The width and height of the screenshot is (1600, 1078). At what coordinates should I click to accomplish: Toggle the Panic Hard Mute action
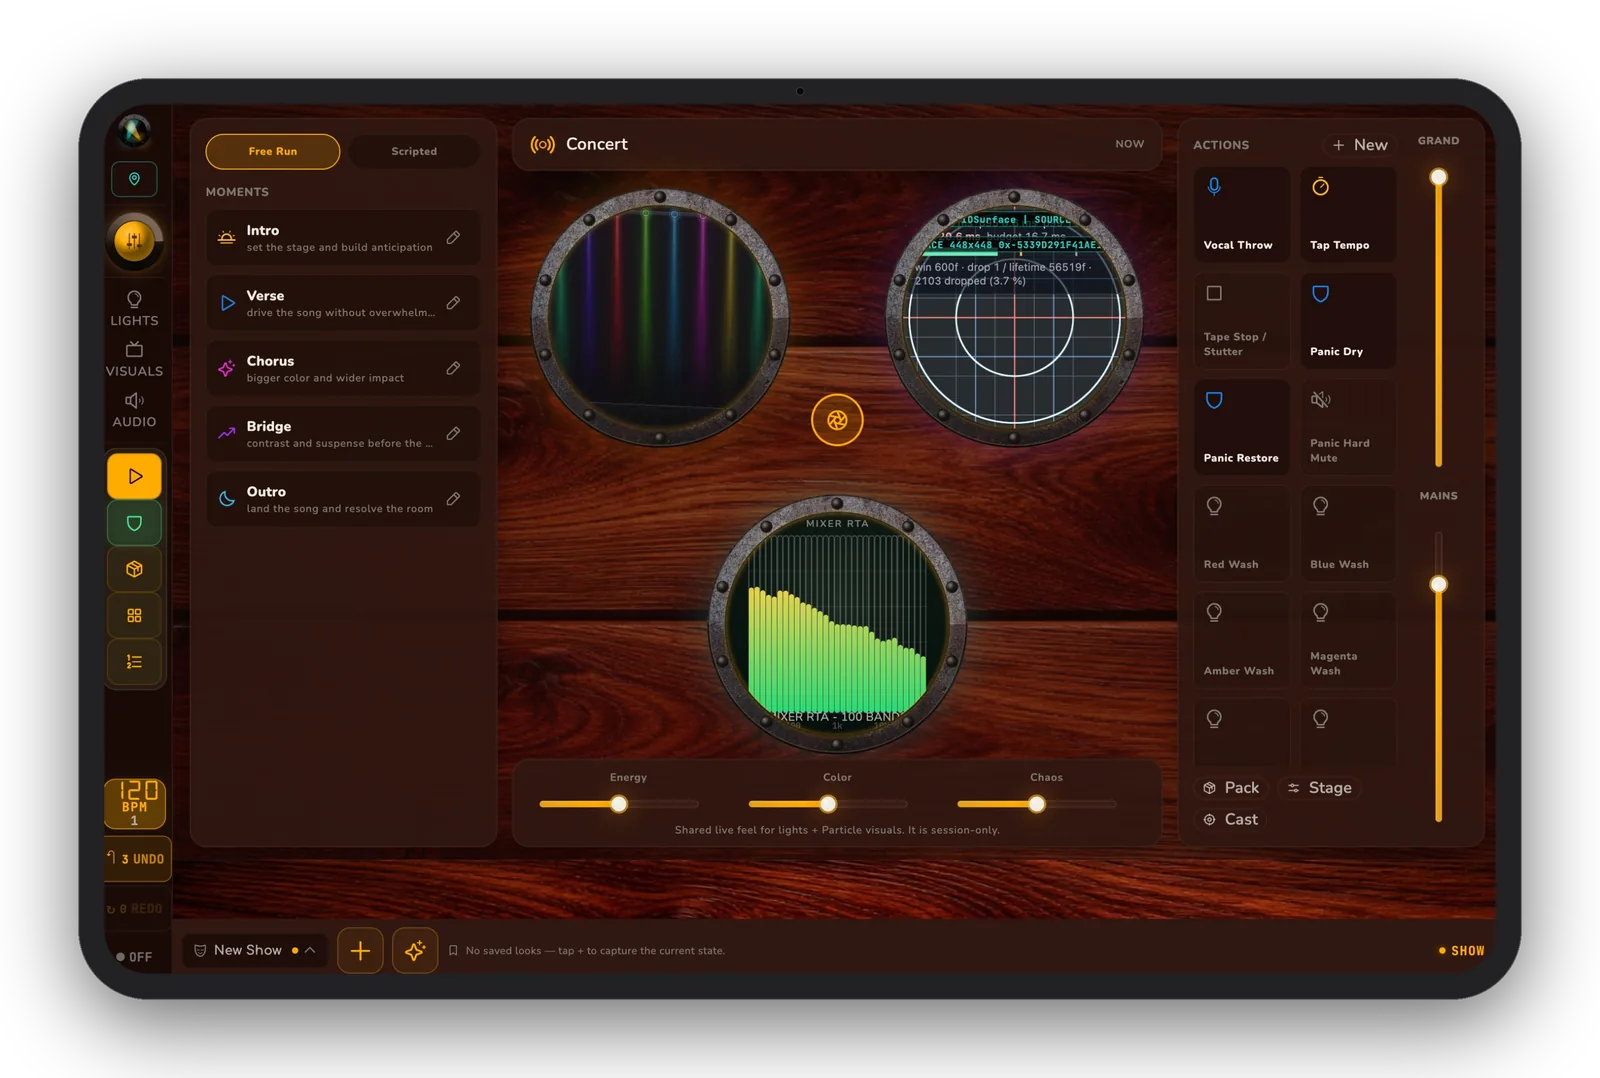pyautogui.click(x=1348, y=427)
